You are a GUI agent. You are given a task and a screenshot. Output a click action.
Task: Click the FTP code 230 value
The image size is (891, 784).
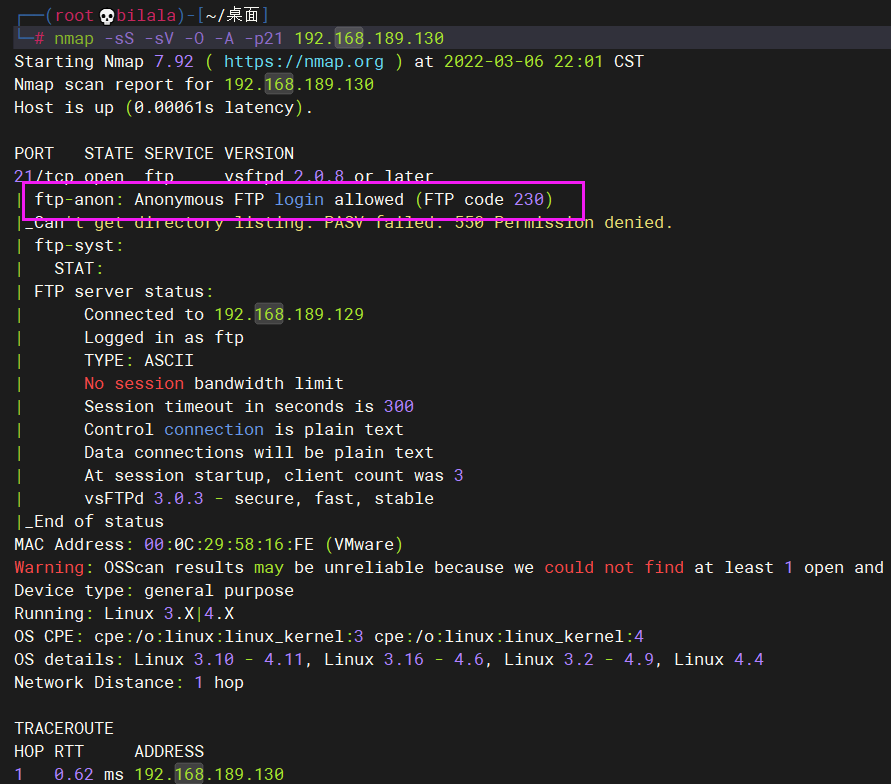[528, 199]
